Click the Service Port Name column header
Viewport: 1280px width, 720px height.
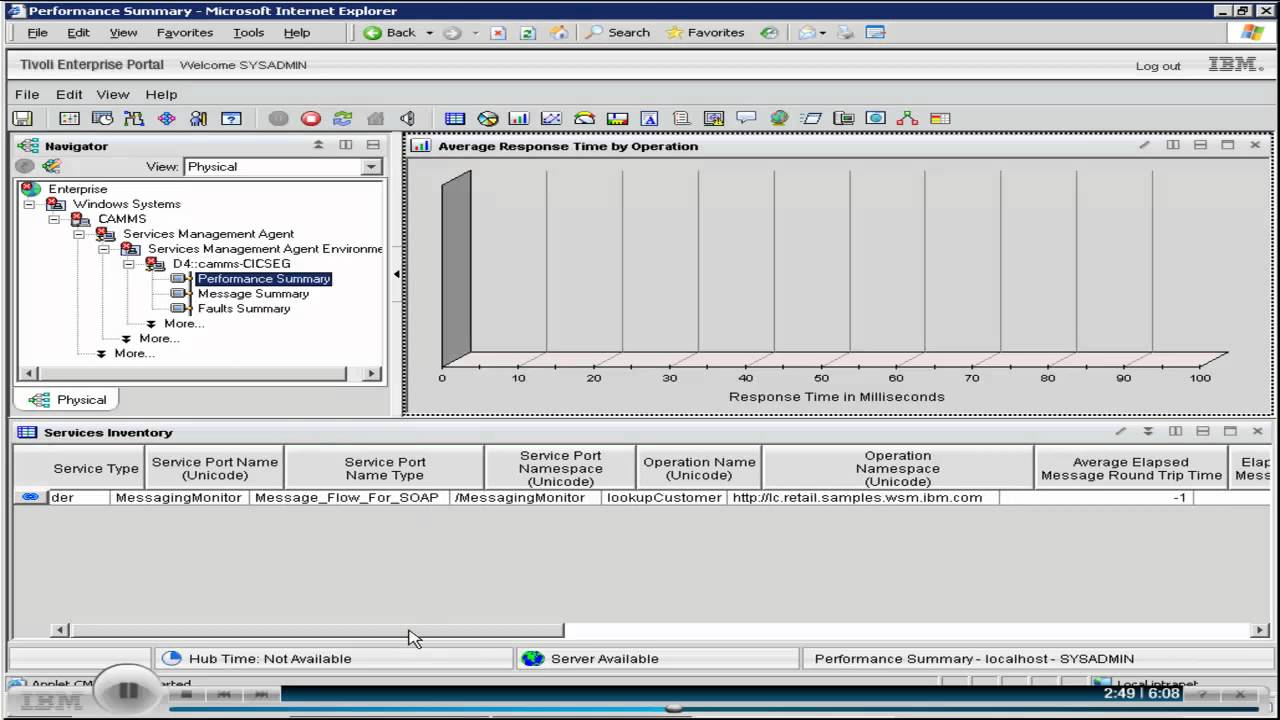coord(214,468)
